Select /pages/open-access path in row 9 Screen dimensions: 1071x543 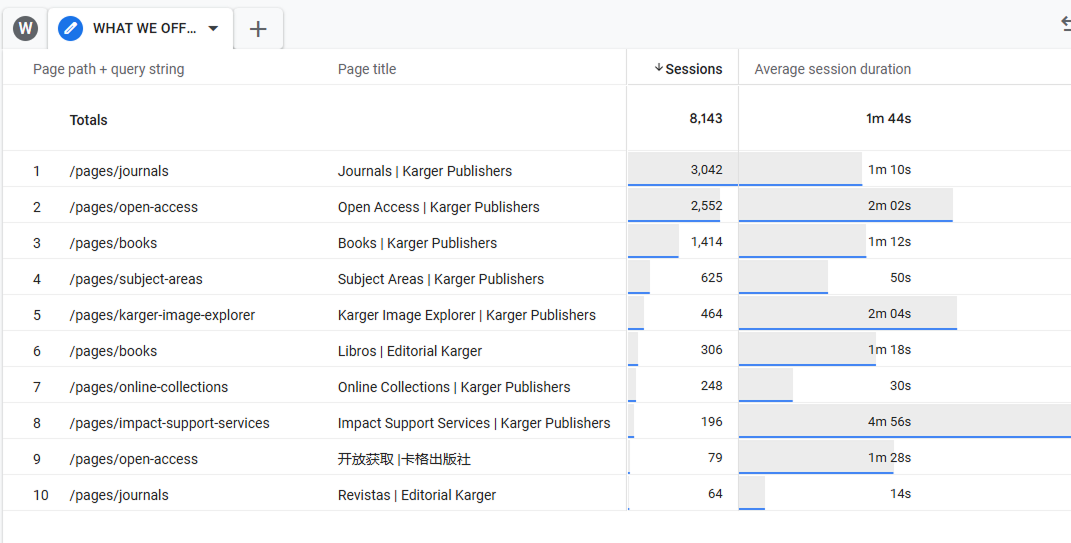133,459
